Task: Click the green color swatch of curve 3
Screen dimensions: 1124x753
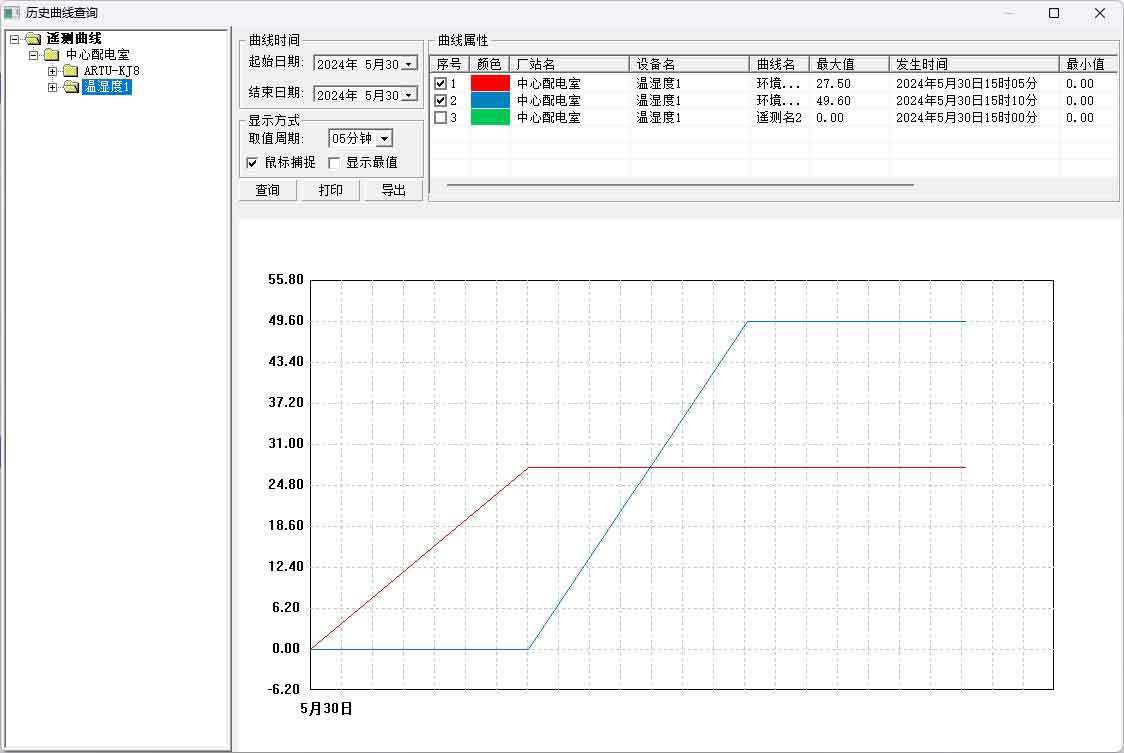Action: pyautogui.click(x=490, y=117)
